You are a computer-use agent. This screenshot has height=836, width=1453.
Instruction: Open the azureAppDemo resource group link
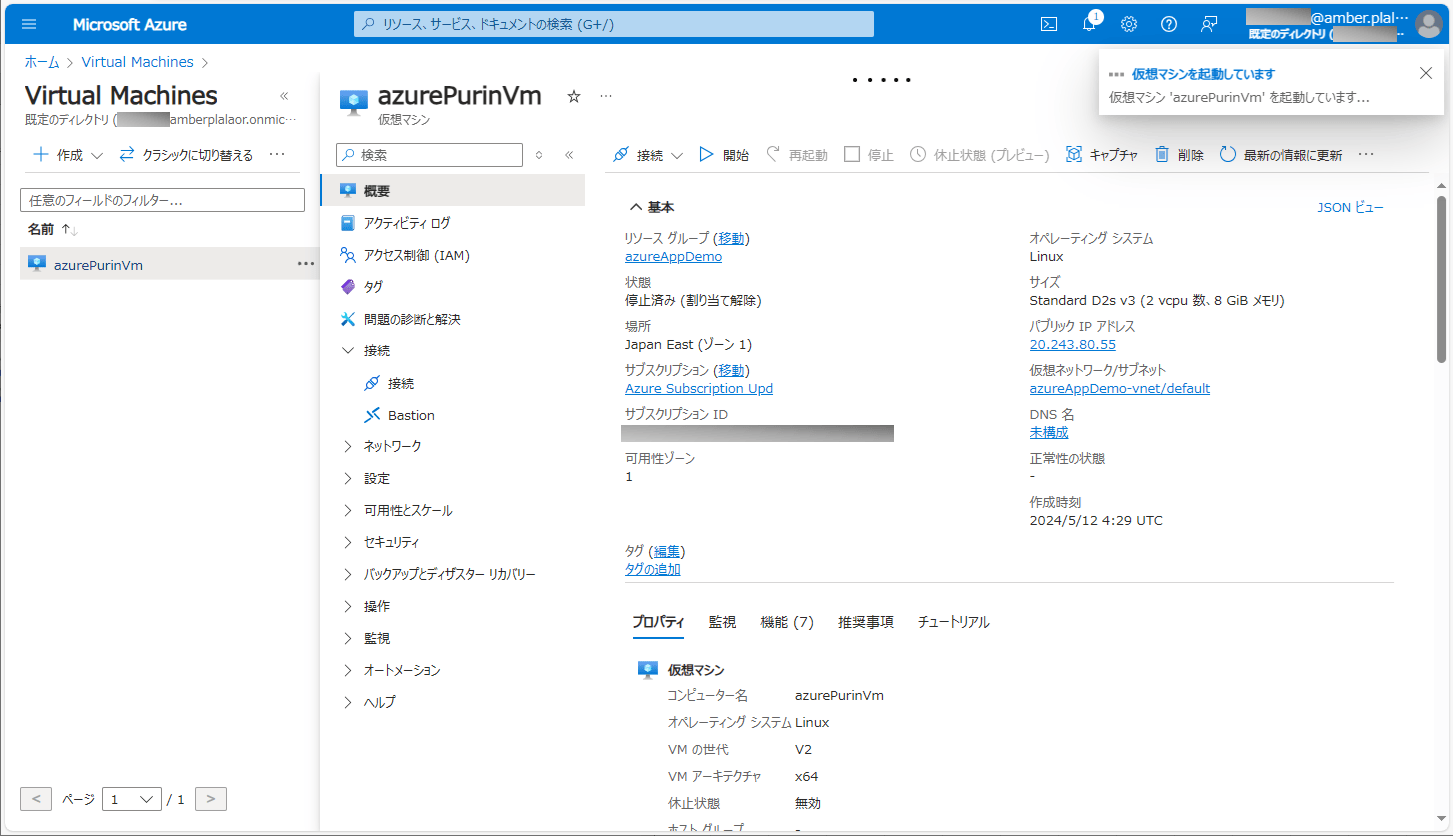click(x=673, y=257)
